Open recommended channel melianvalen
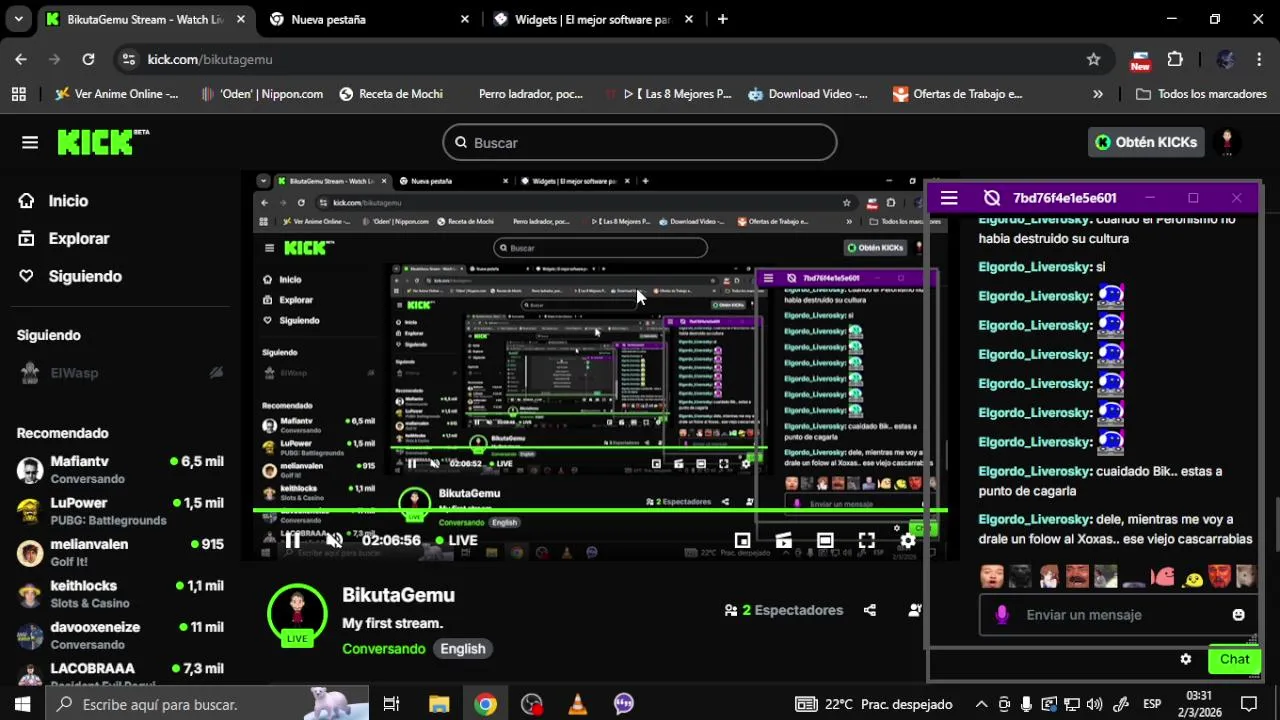This screenshot has height=720, width=1280. click(120, 553)
